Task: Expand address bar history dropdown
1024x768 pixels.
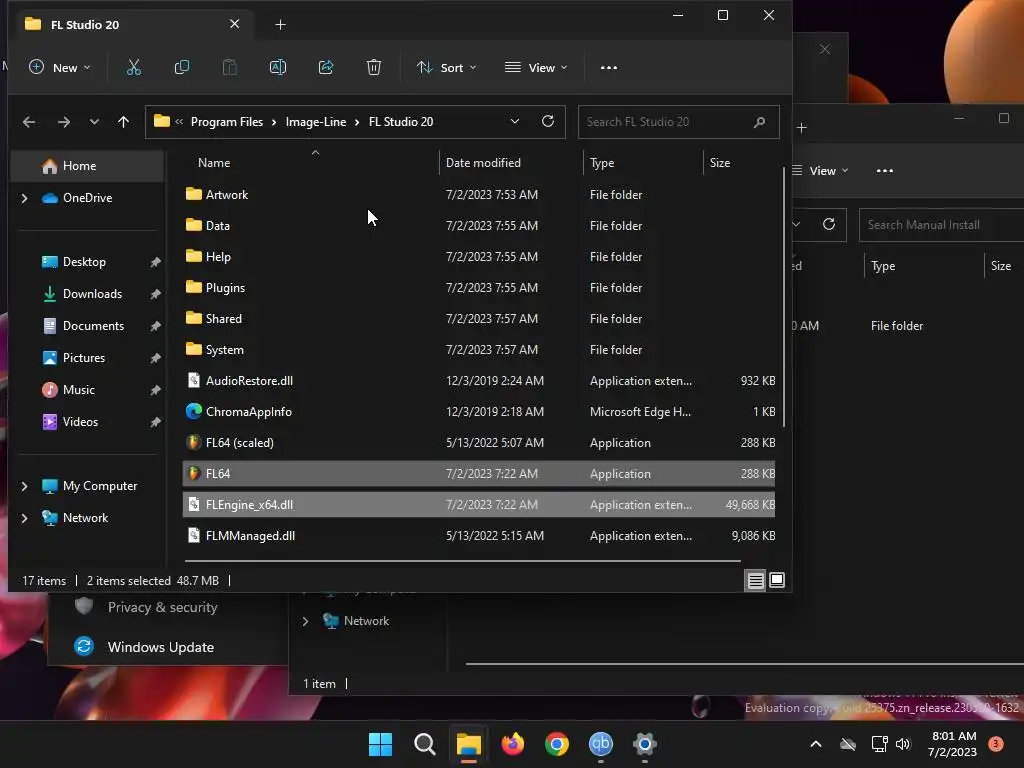Action: pyautogui.click(x=515, y=121)
